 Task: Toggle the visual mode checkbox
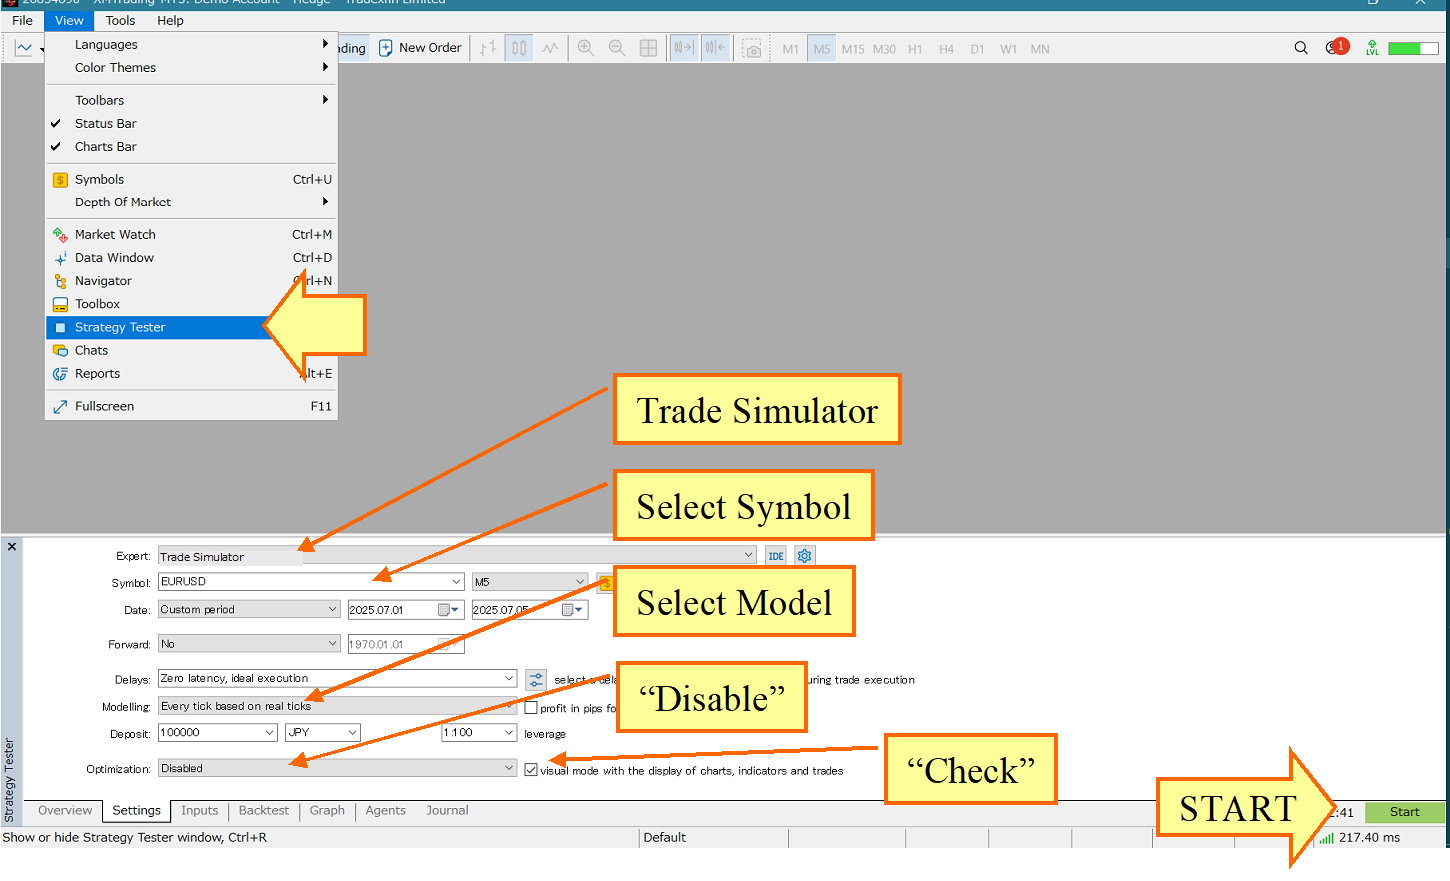(x=531, y=769)
